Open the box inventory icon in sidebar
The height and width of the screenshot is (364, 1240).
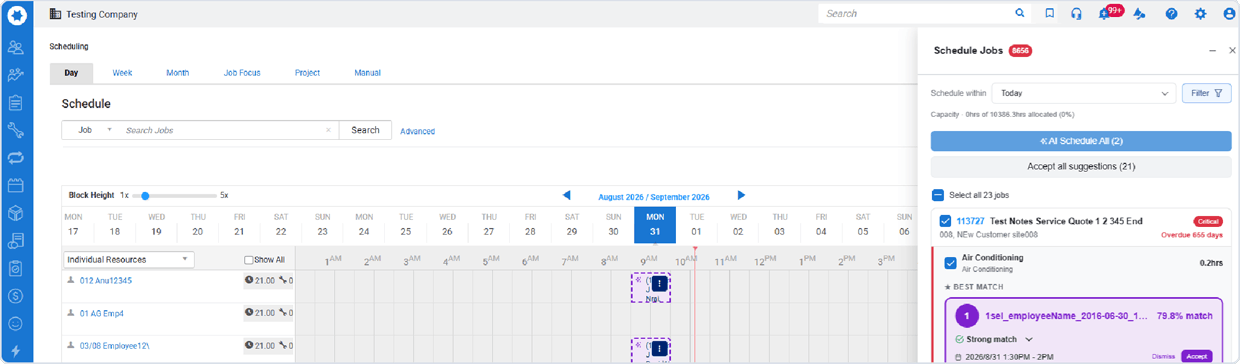[16, 213]
